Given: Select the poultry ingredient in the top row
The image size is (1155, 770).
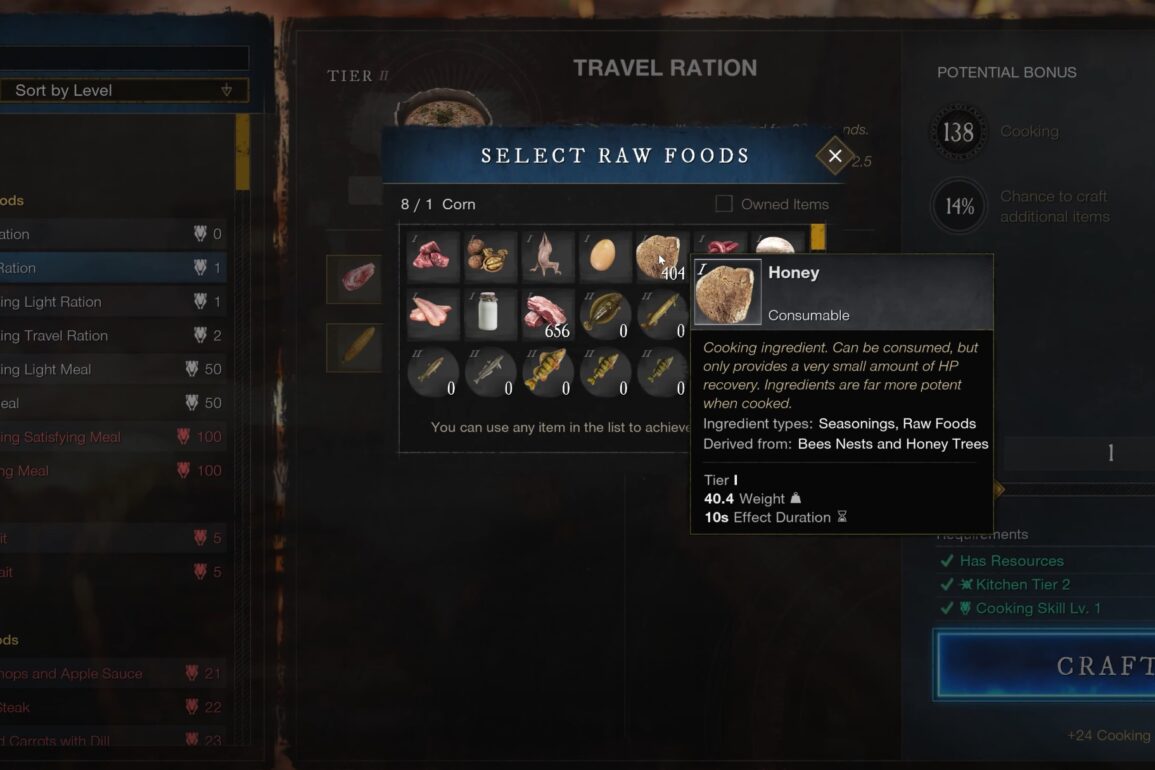Looking at the screenshot, I should pos(547,256).
